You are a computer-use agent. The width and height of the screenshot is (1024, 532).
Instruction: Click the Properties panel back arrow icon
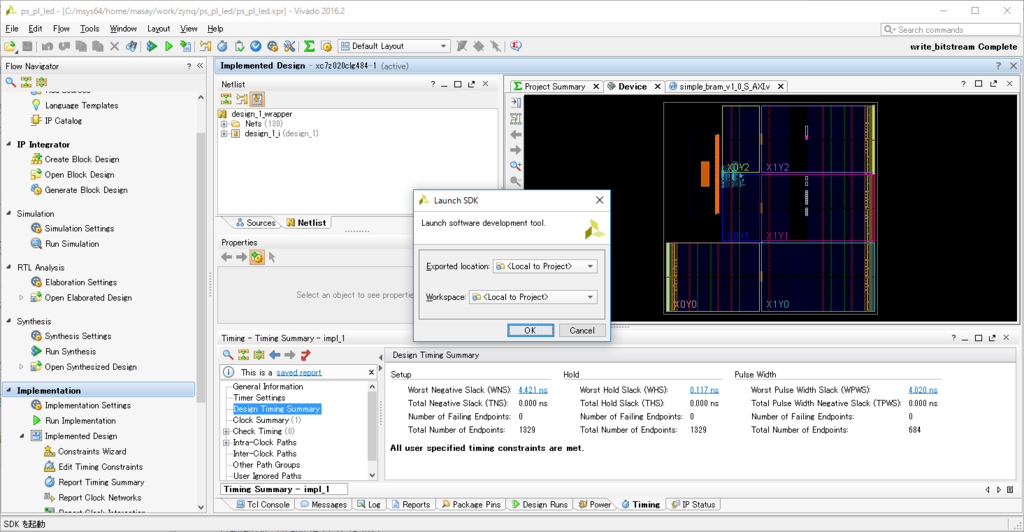click(227, 257)
